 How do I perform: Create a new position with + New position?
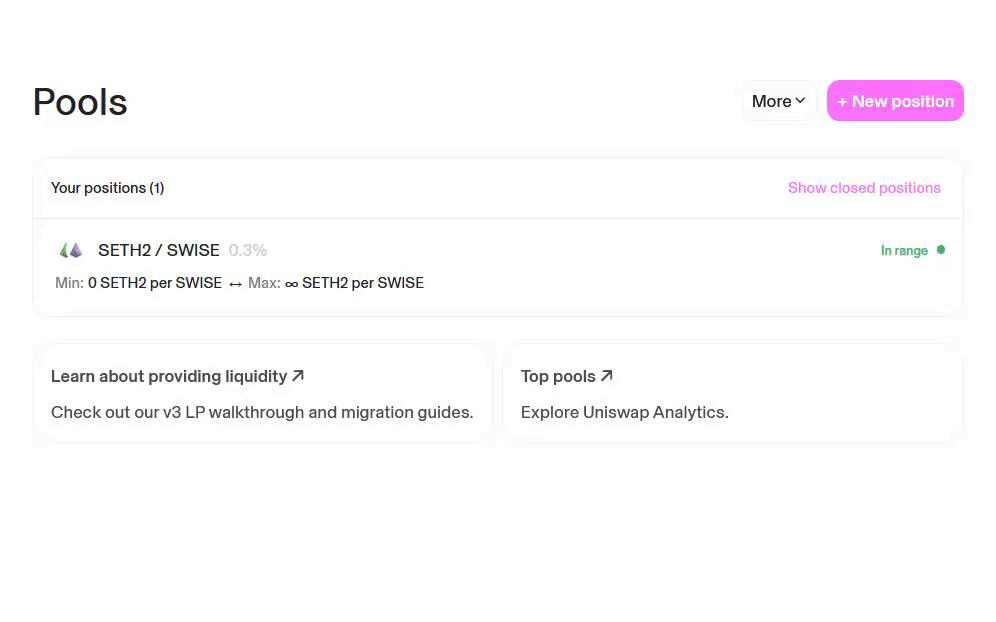tap(895, 101)
